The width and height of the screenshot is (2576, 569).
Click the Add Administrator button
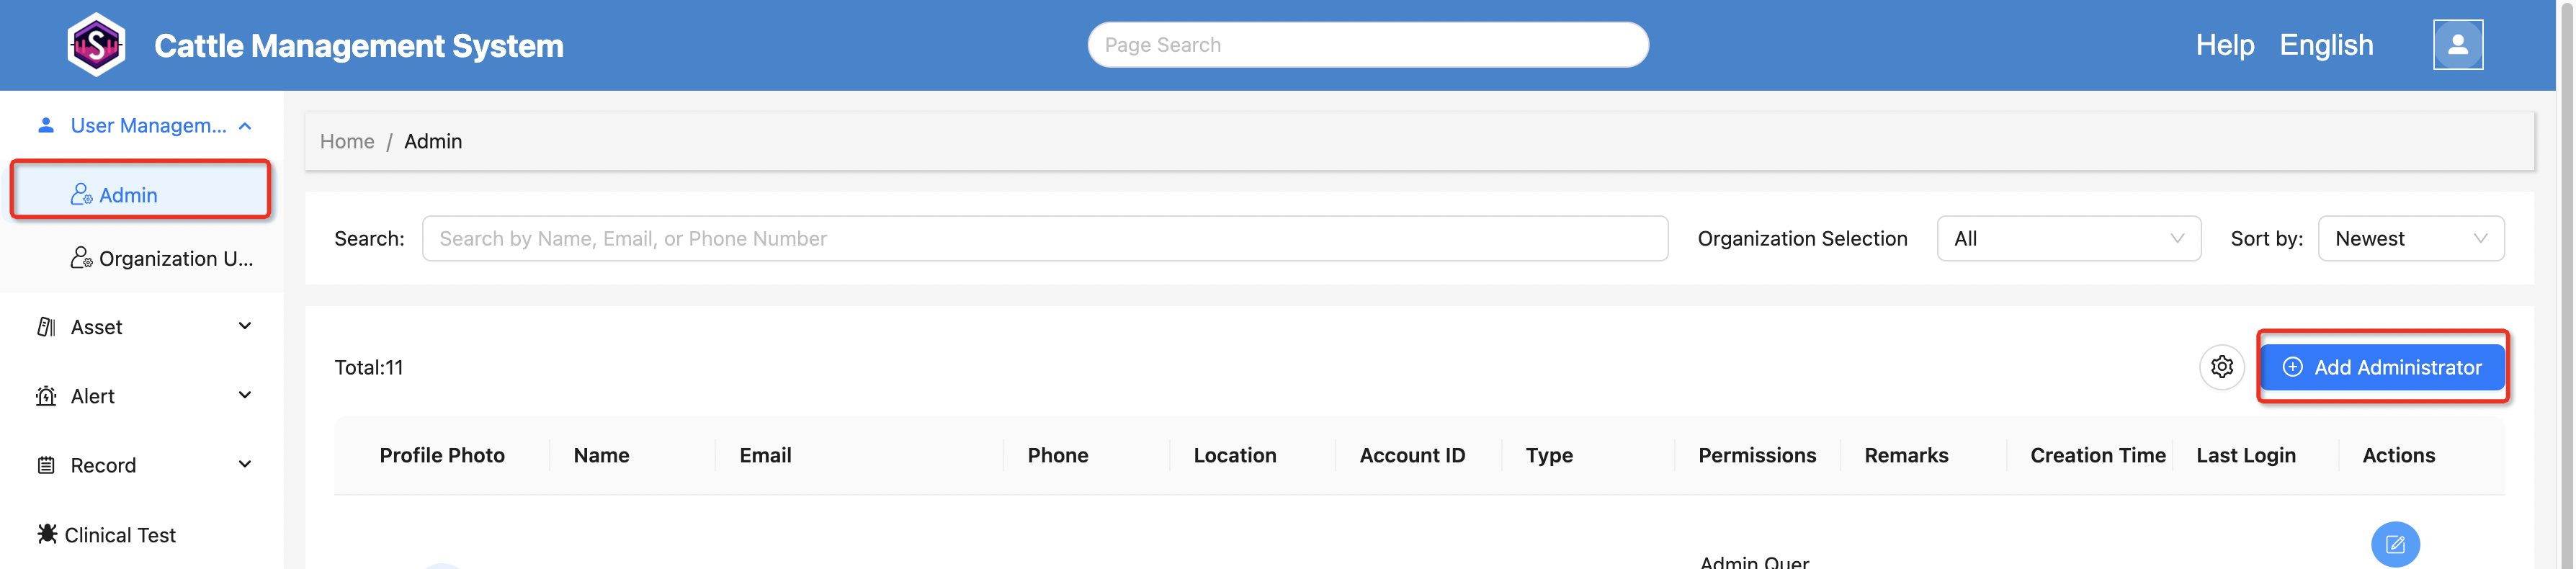[2382, 367]
